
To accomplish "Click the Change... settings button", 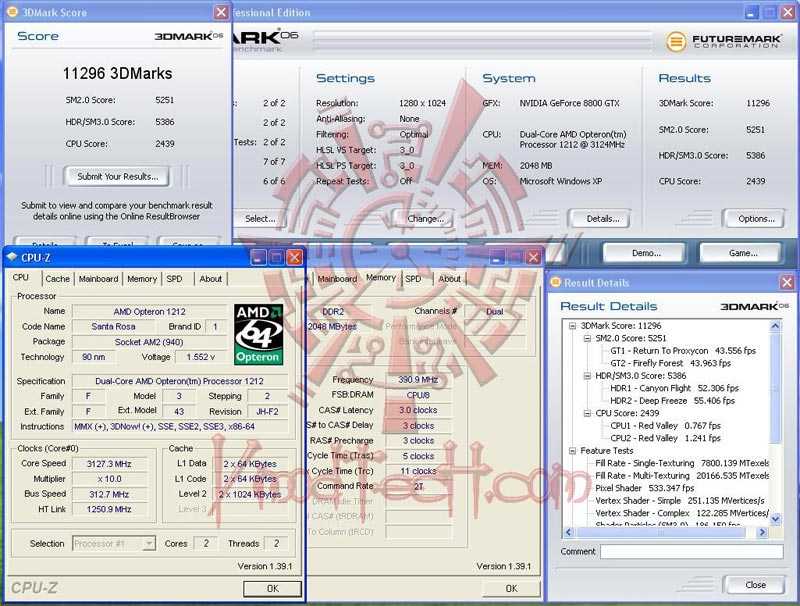I will pos(425,219).
